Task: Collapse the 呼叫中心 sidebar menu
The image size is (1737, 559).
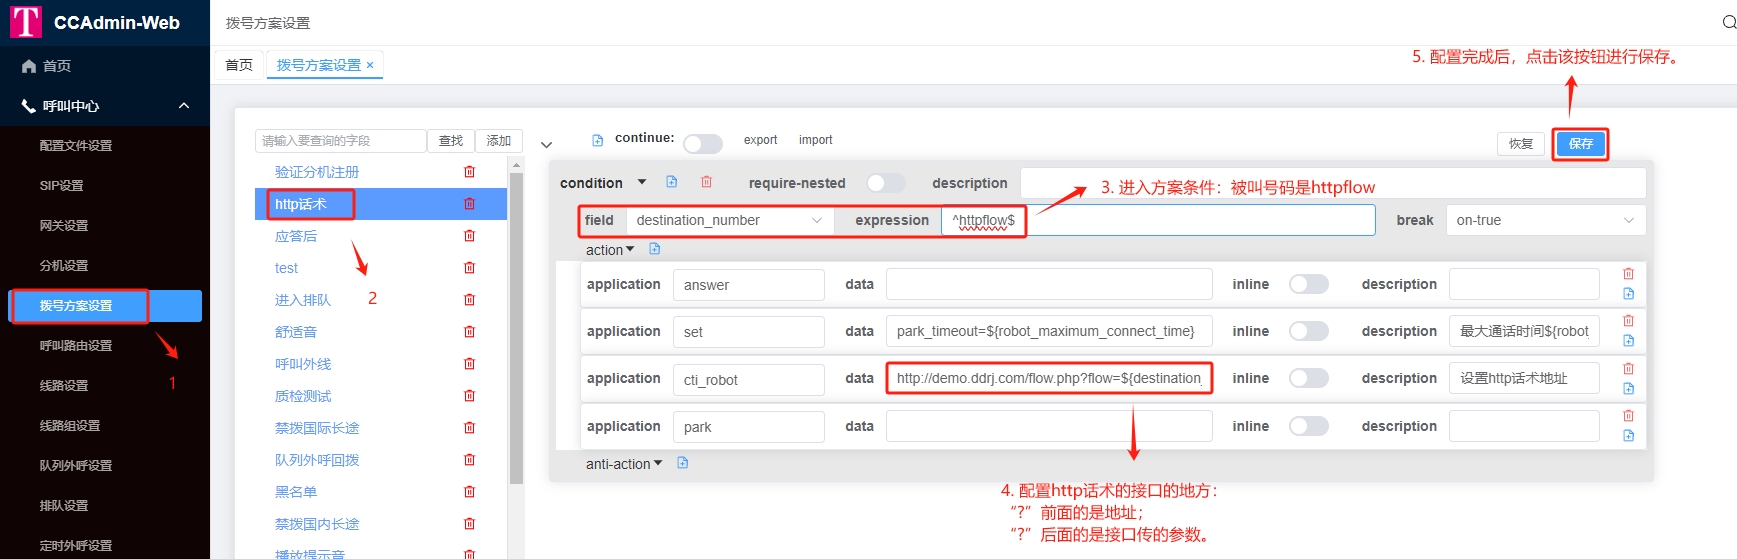Action: [184, 106]
